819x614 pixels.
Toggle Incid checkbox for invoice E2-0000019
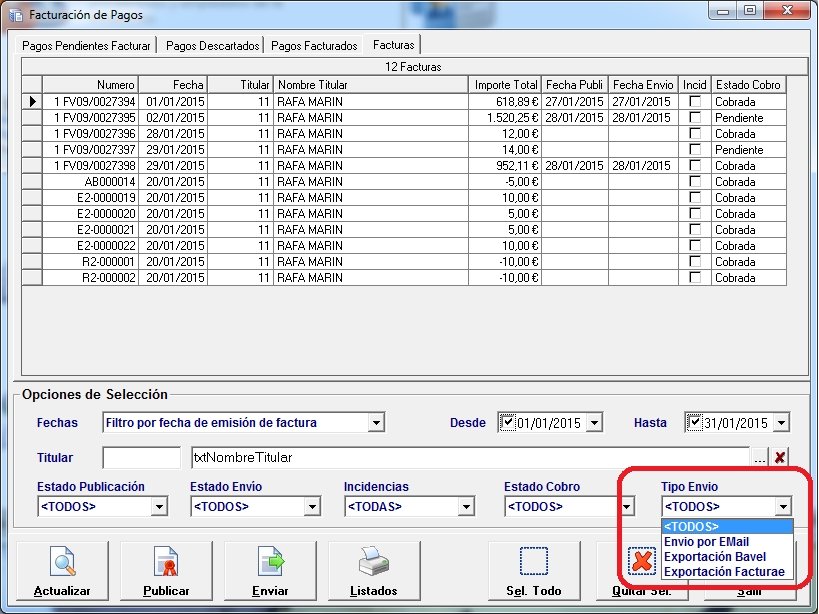pos(695,197)
